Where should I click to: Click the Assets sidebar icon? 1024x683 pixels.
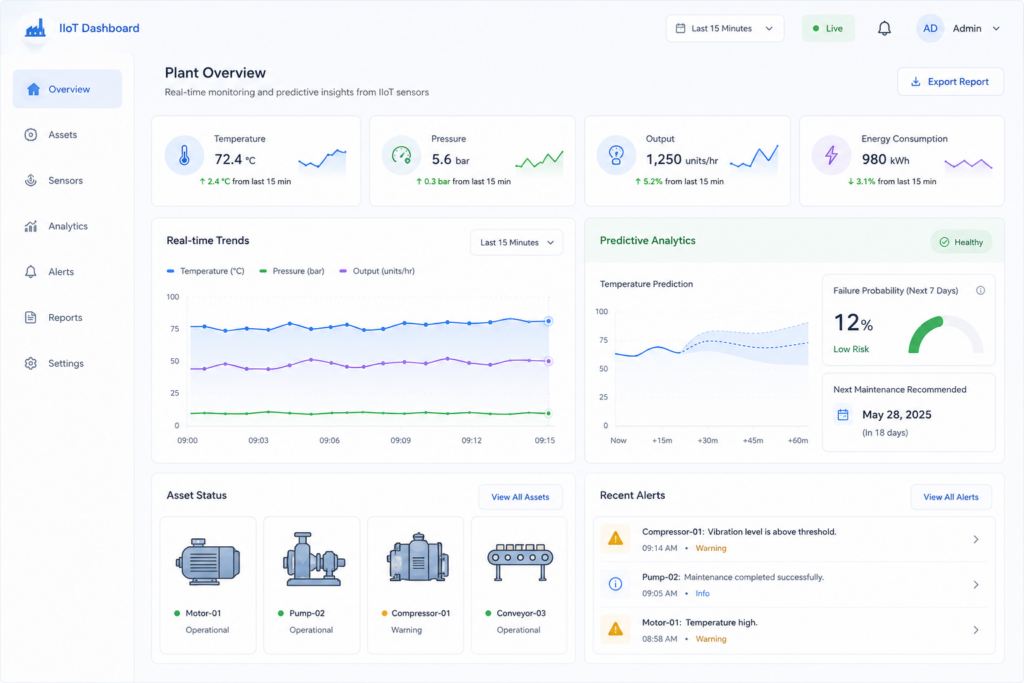tap(31, 135)
